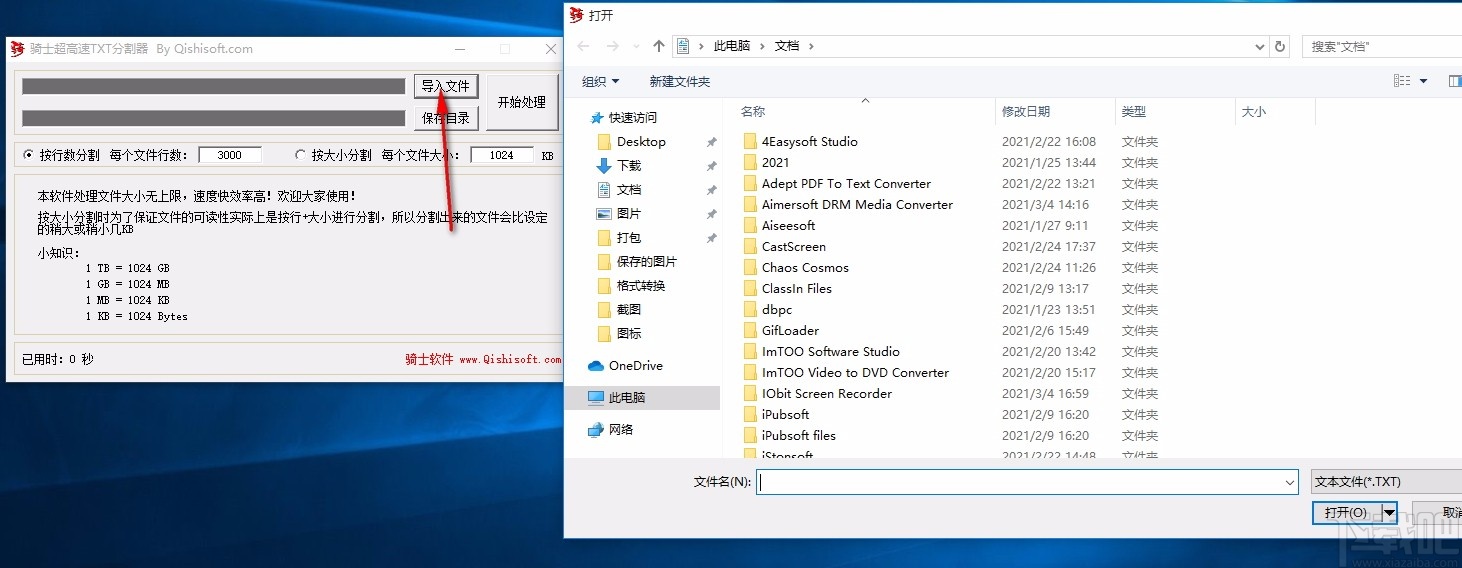
Task: Click the Forward arrow in the Open dialog
Action: click(613, 46)
